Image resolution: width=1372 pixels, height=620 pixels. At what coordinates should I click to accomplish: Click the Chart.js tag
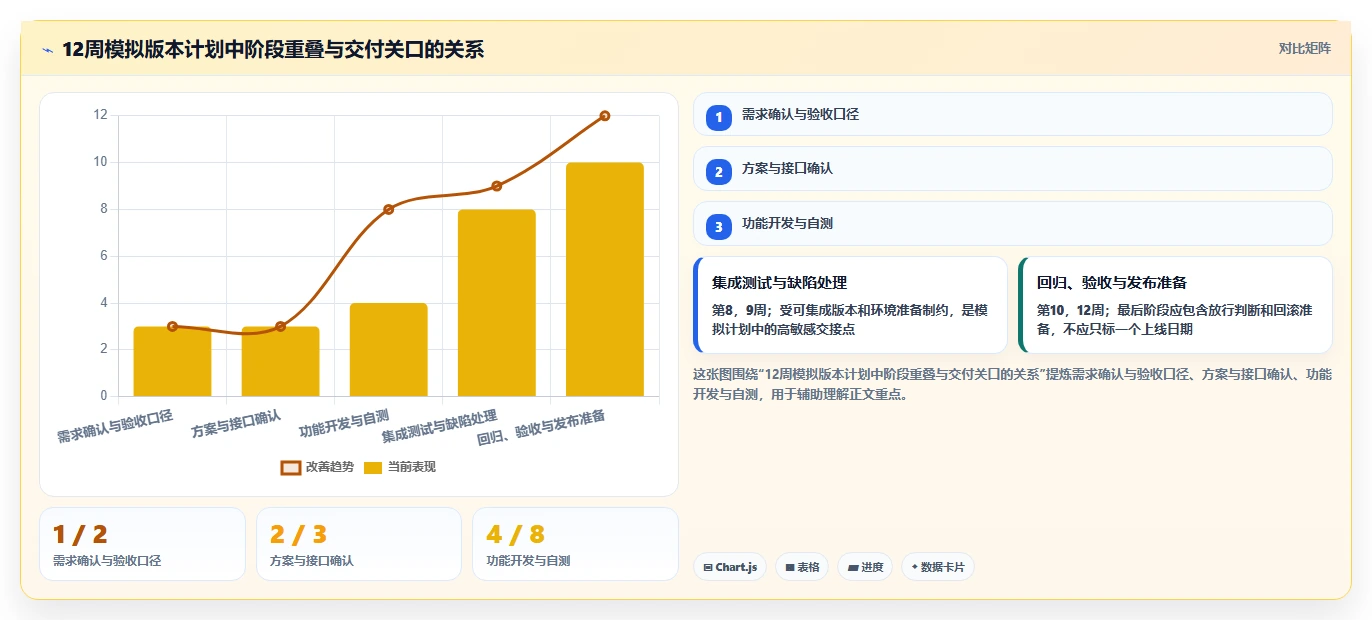click(x=730, y=567)
